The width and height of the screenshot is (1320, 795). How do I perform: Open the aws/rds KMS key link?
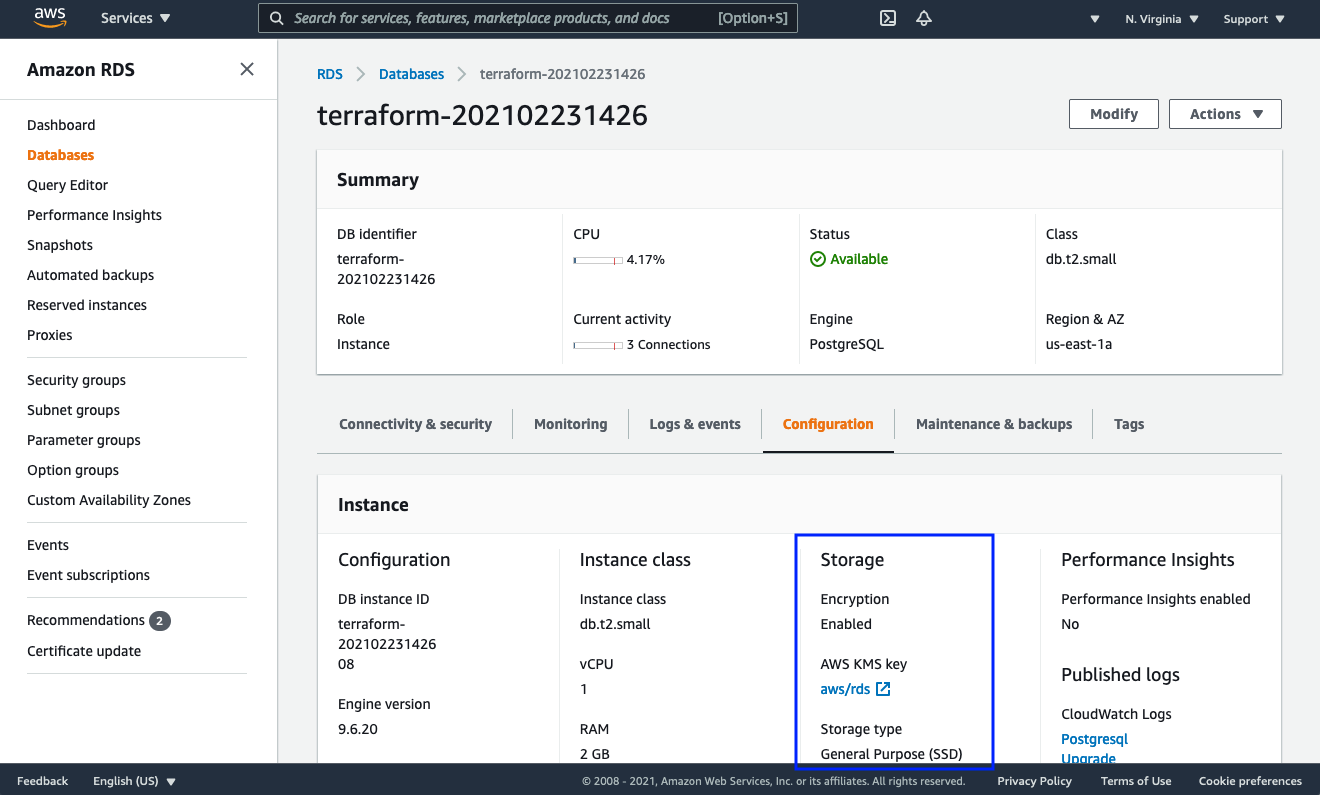[x=845, y=689]
